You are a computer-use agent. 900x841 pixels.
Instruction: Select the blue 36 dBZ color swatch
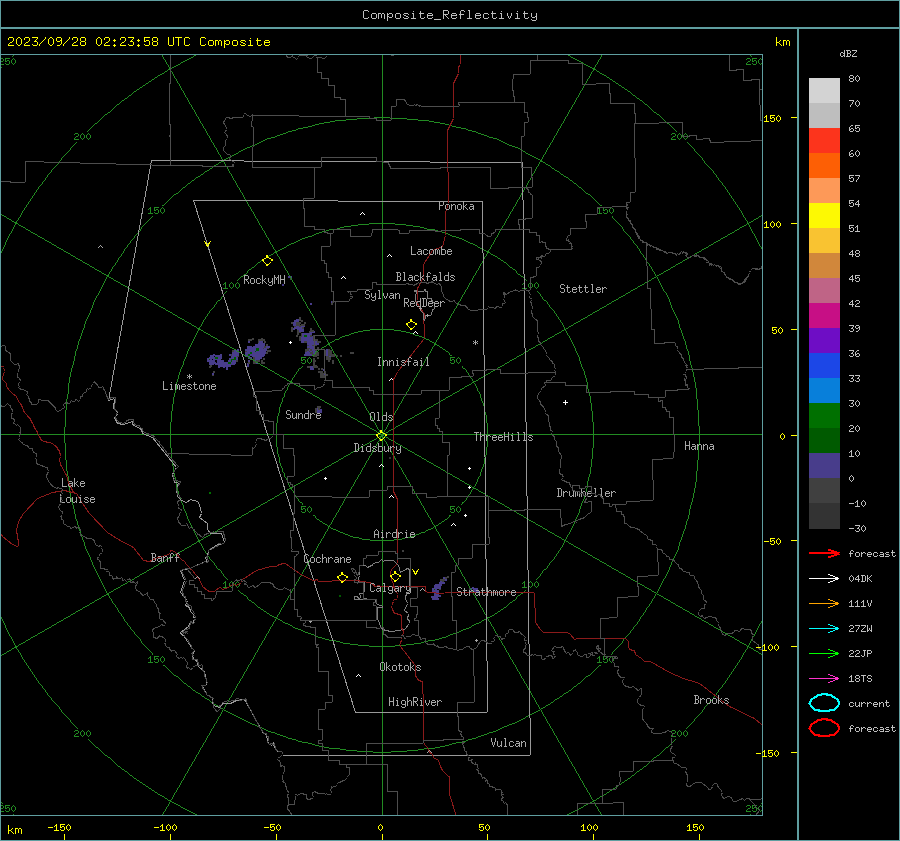824,365
